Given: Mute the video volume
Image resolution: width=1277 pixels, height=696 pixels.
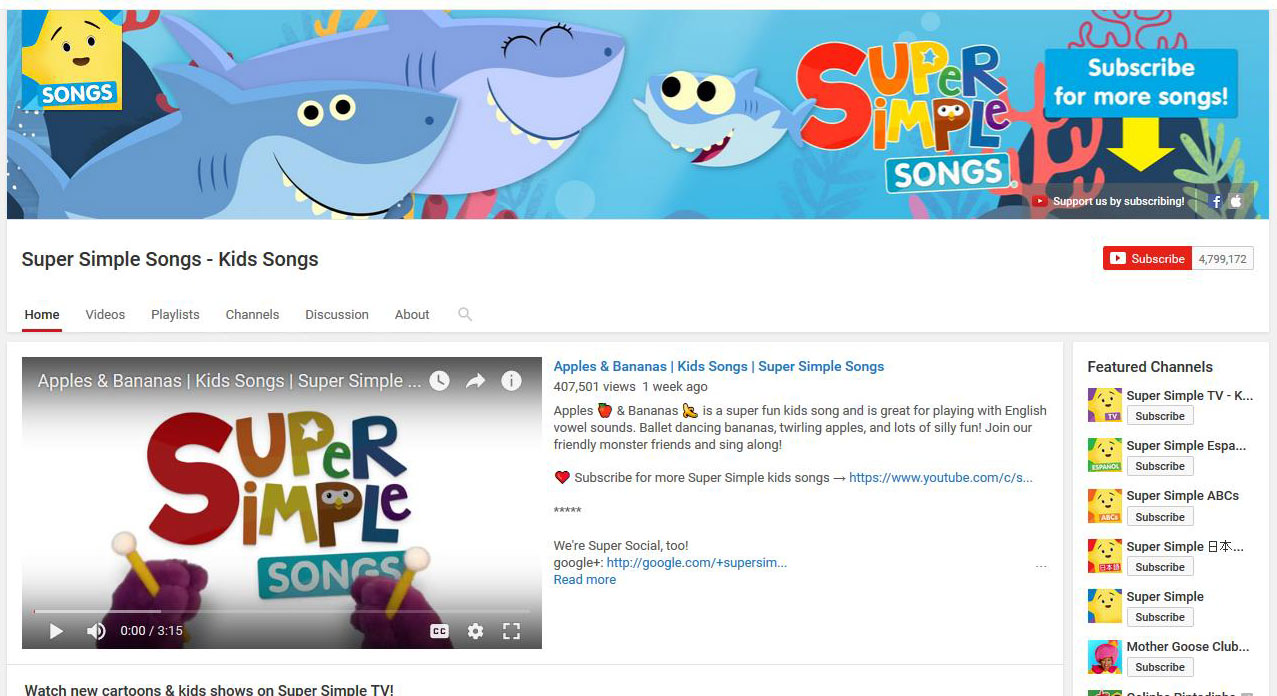Looking at the screenshot, I should [96, 631].
